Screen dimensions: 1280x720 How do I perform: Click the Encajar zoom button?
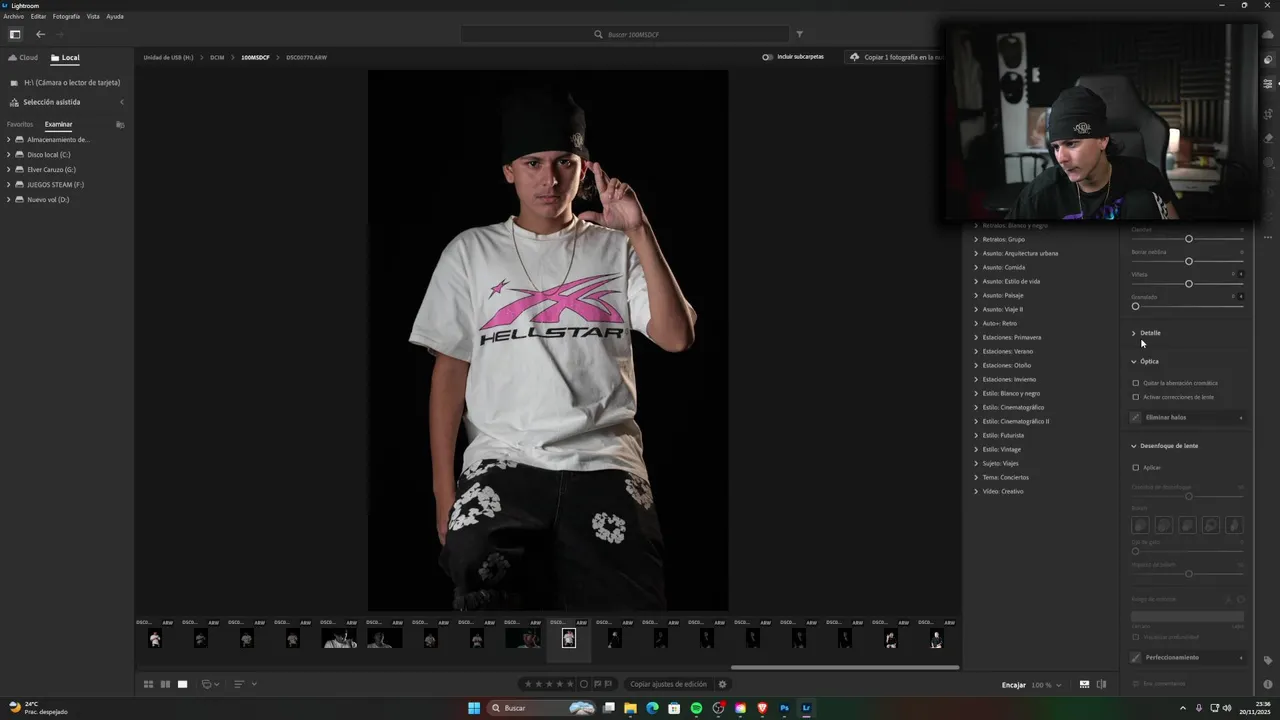1013,685
